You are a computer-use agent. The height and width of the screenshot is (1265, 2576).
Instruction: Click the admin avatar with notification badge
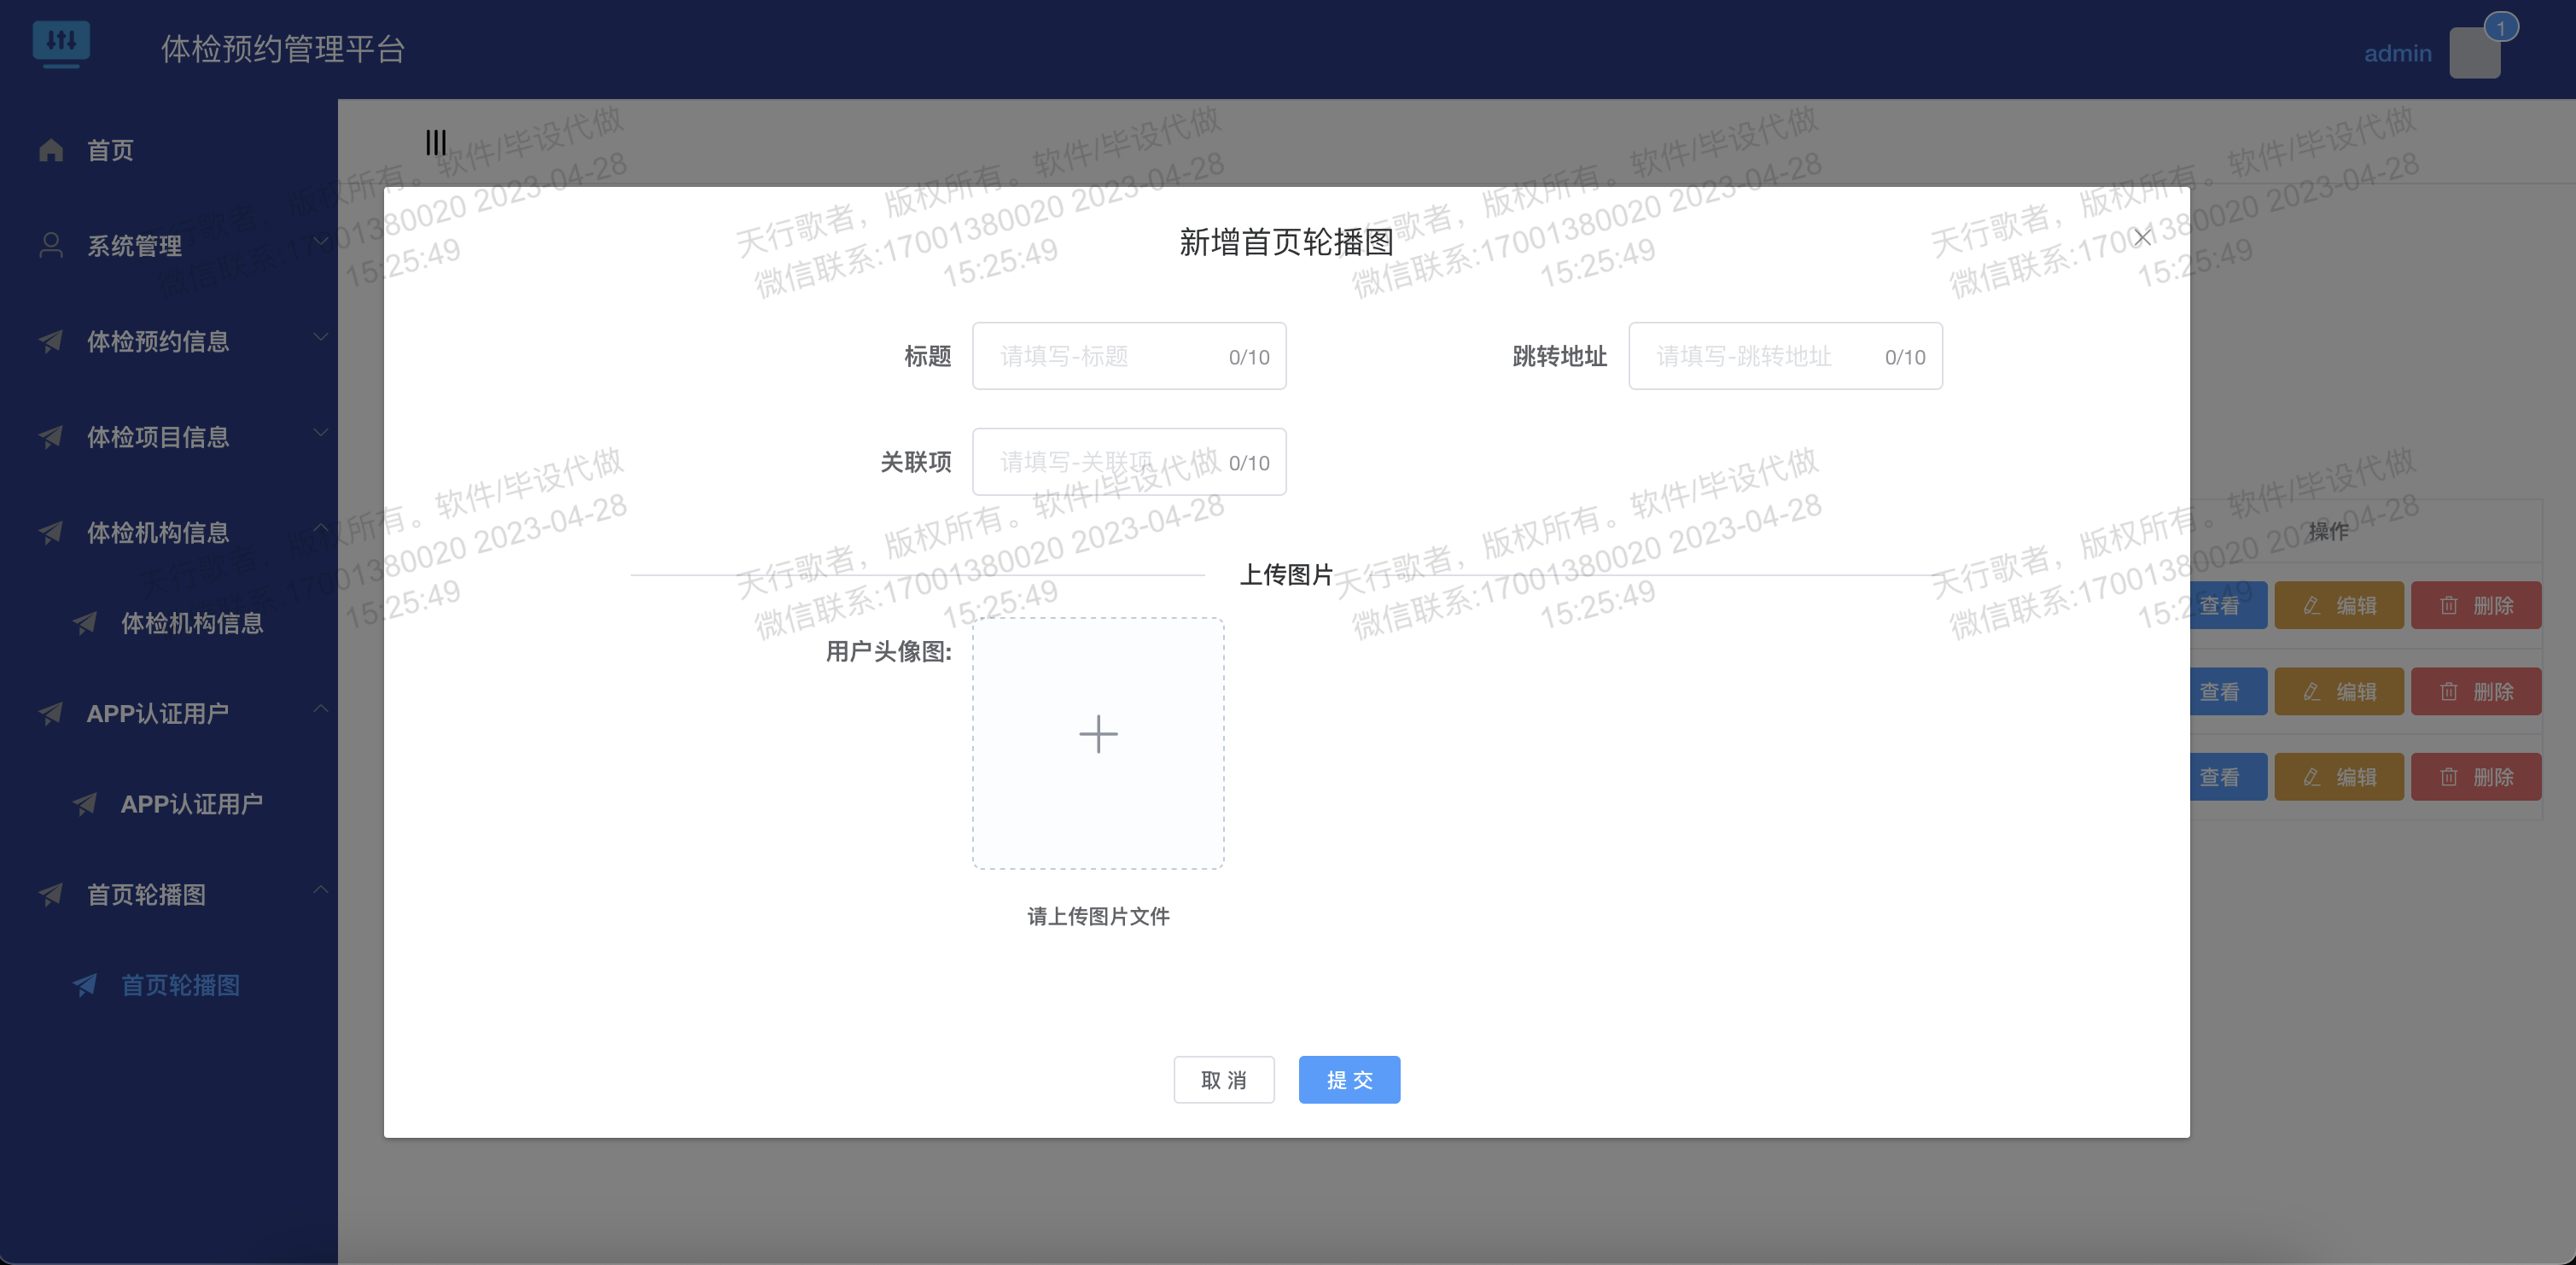[x=2474, y=52]
